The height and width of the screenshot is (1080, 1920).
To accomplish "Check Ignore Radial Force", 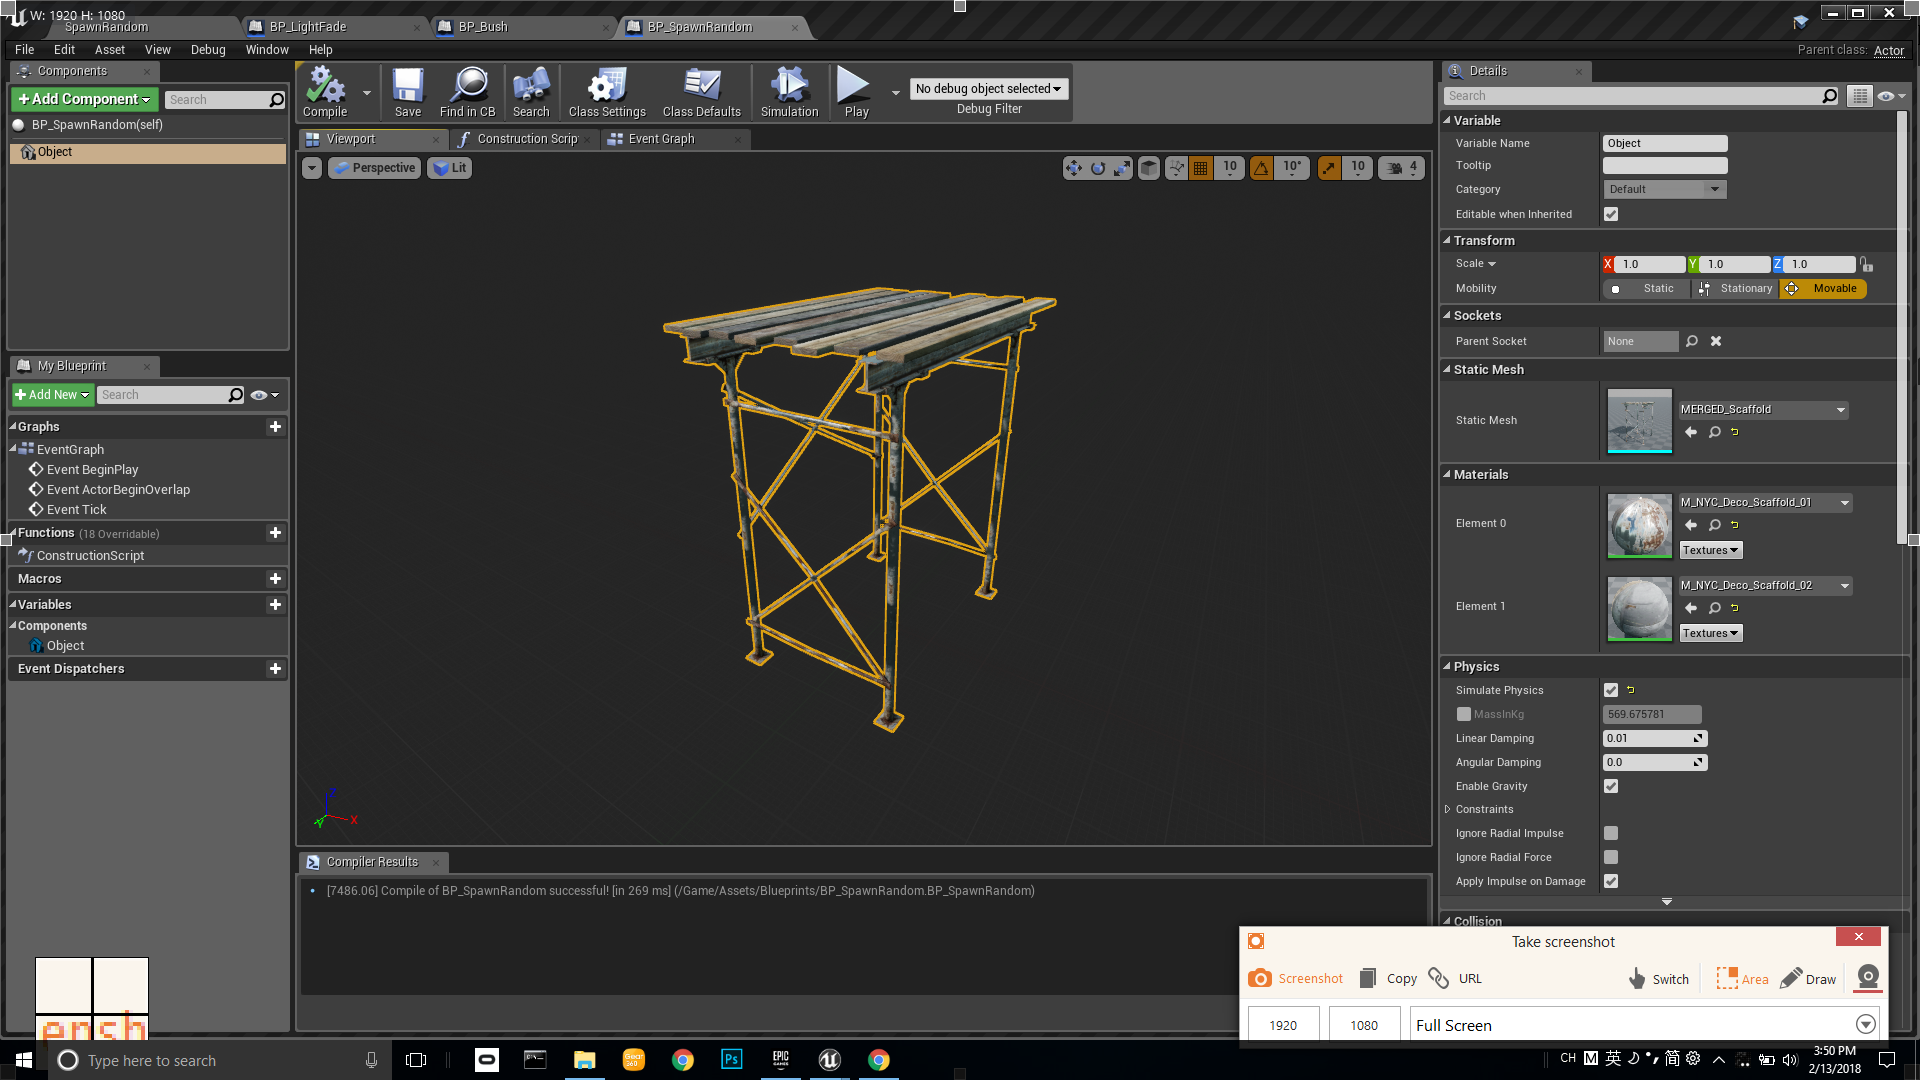I will click(1611, 857).
